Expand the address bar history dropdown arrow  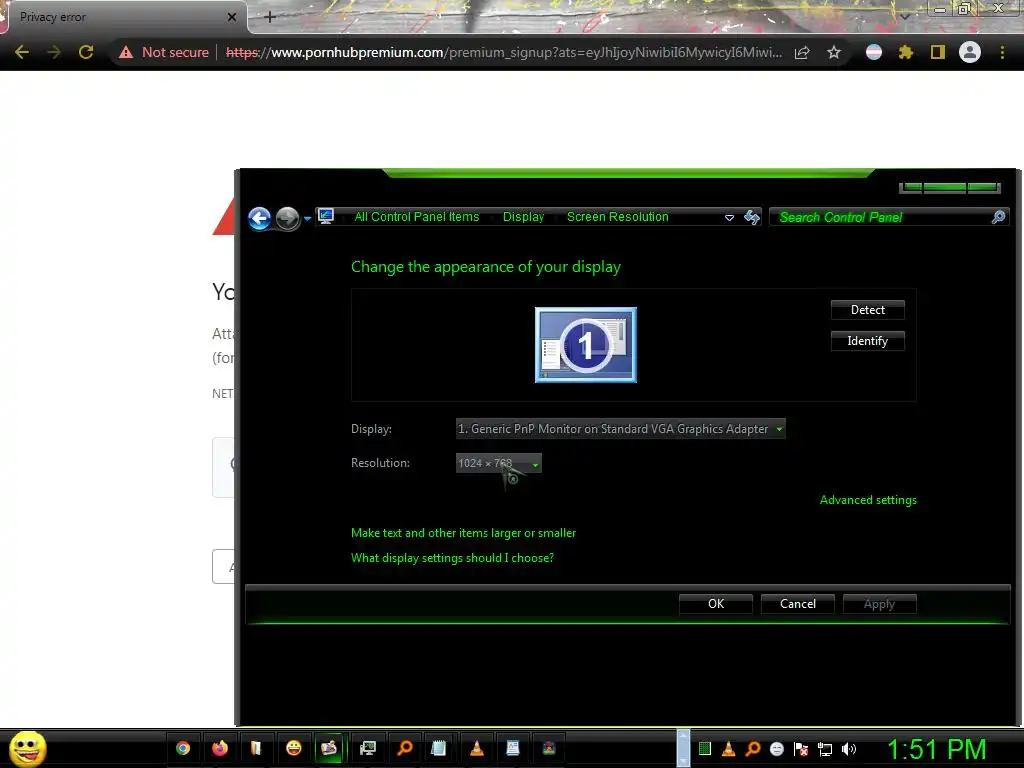[729, 217]
